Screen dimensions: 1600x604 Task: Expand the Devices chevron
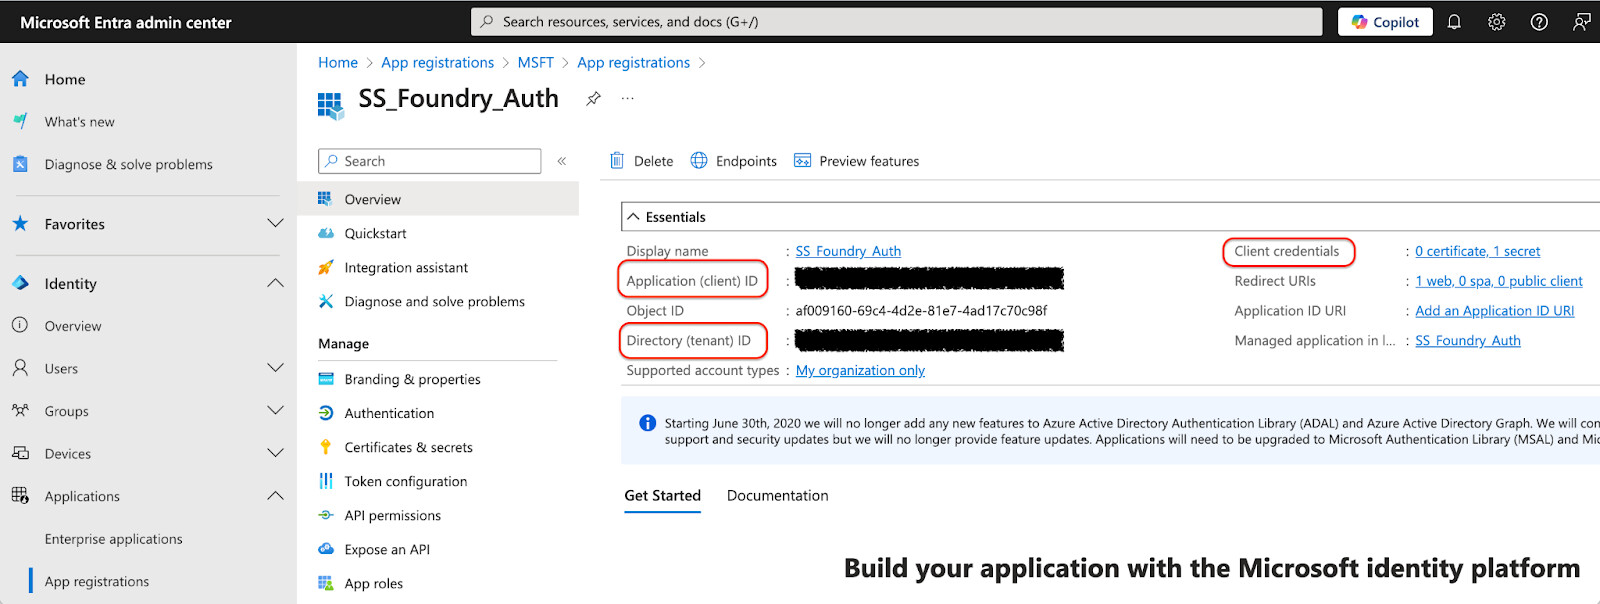275,453
